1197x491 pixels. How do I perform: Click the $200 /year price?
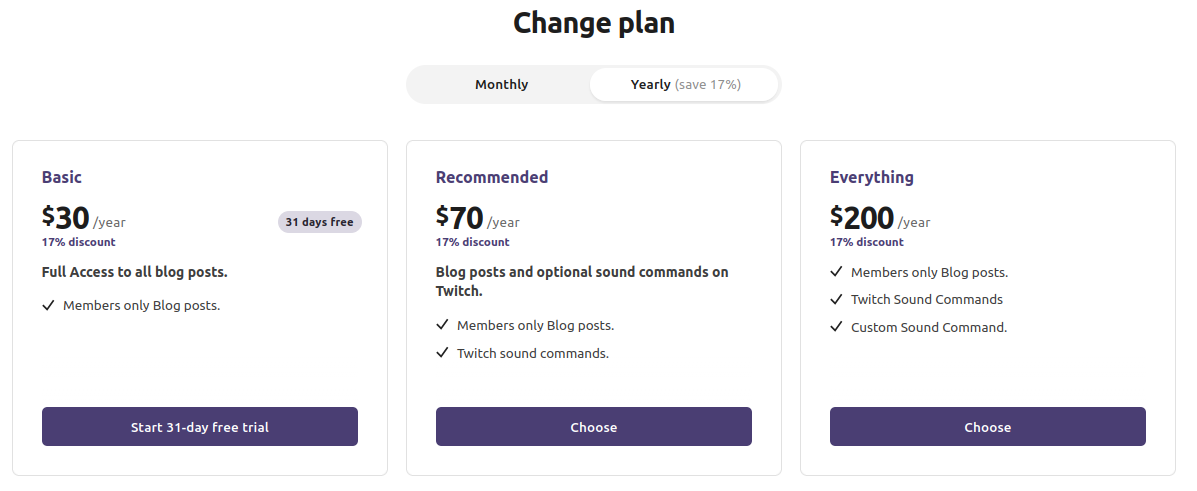[x=879, y=218]
